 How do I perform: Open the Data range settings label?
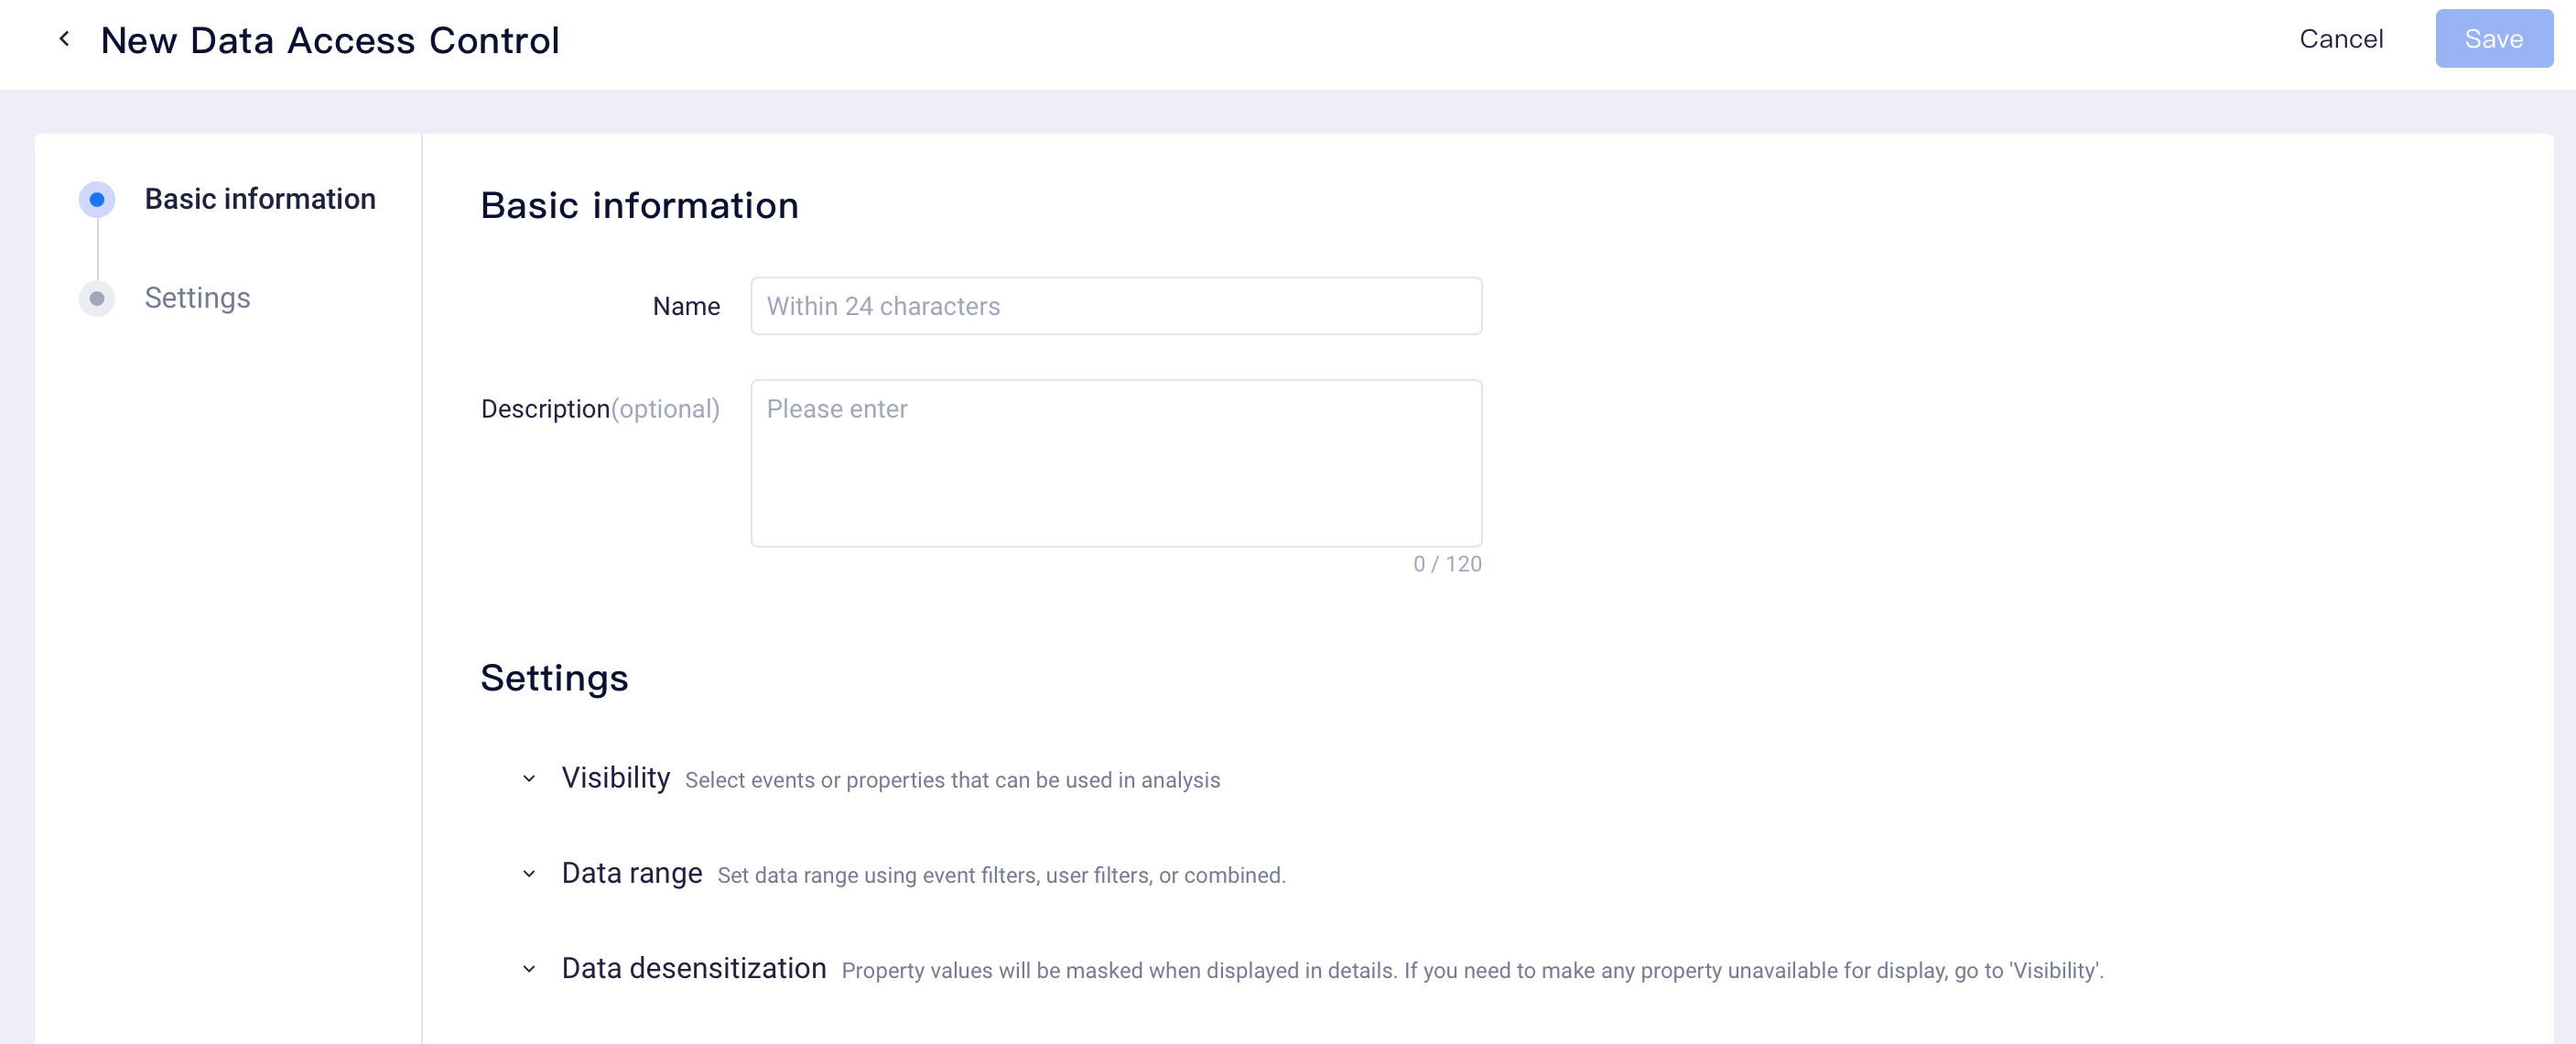[x=632, y=873]
